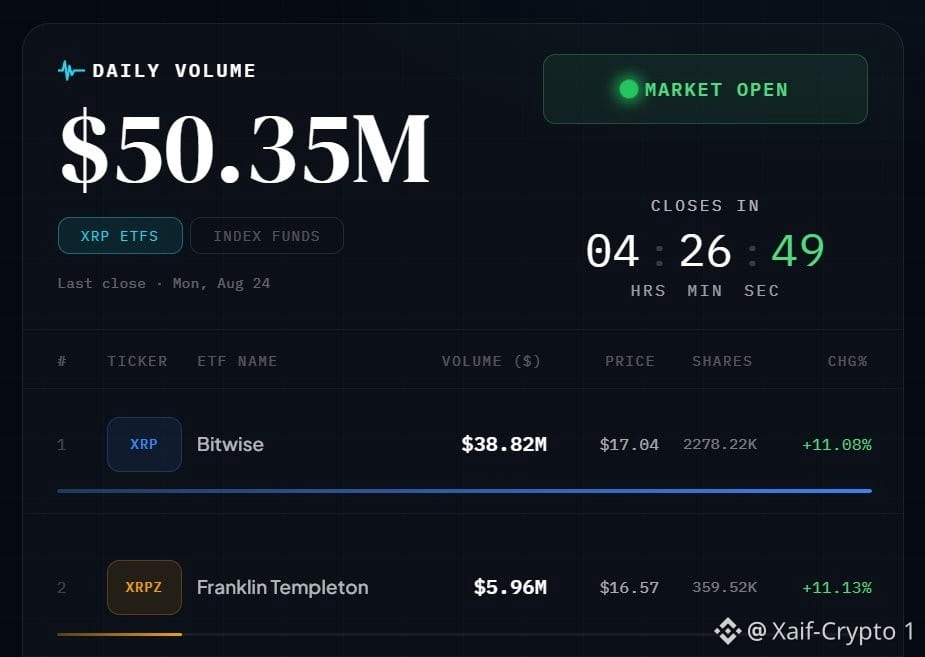Click the $16.57 price value
The height and width of the screenshot is (657, 925).
pos(629,587)
